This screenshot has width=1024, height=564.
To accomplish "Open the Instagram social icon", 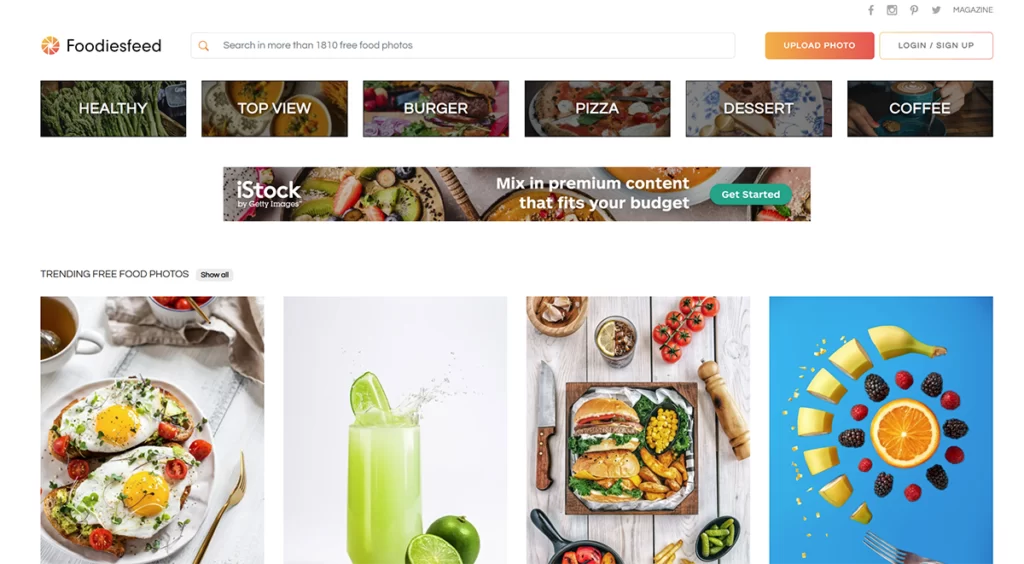I will [891, 10].
